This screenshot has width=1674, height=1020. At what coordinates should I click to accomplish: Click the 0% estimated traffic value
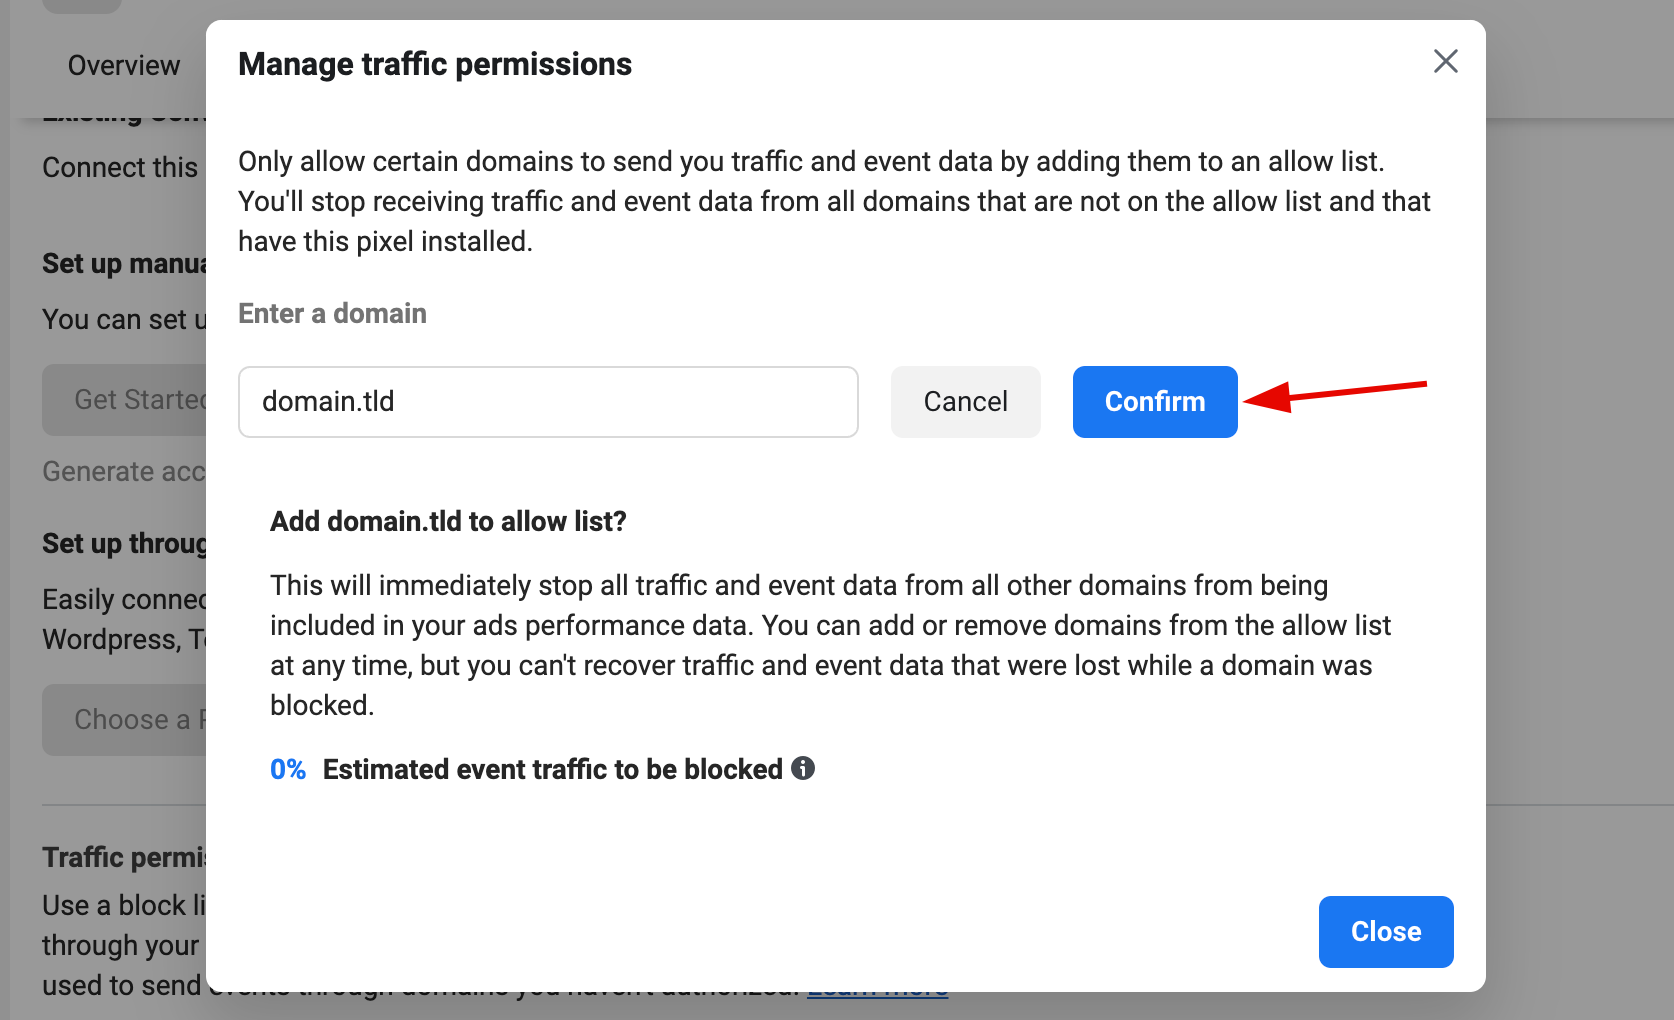(x=288, y=768)
